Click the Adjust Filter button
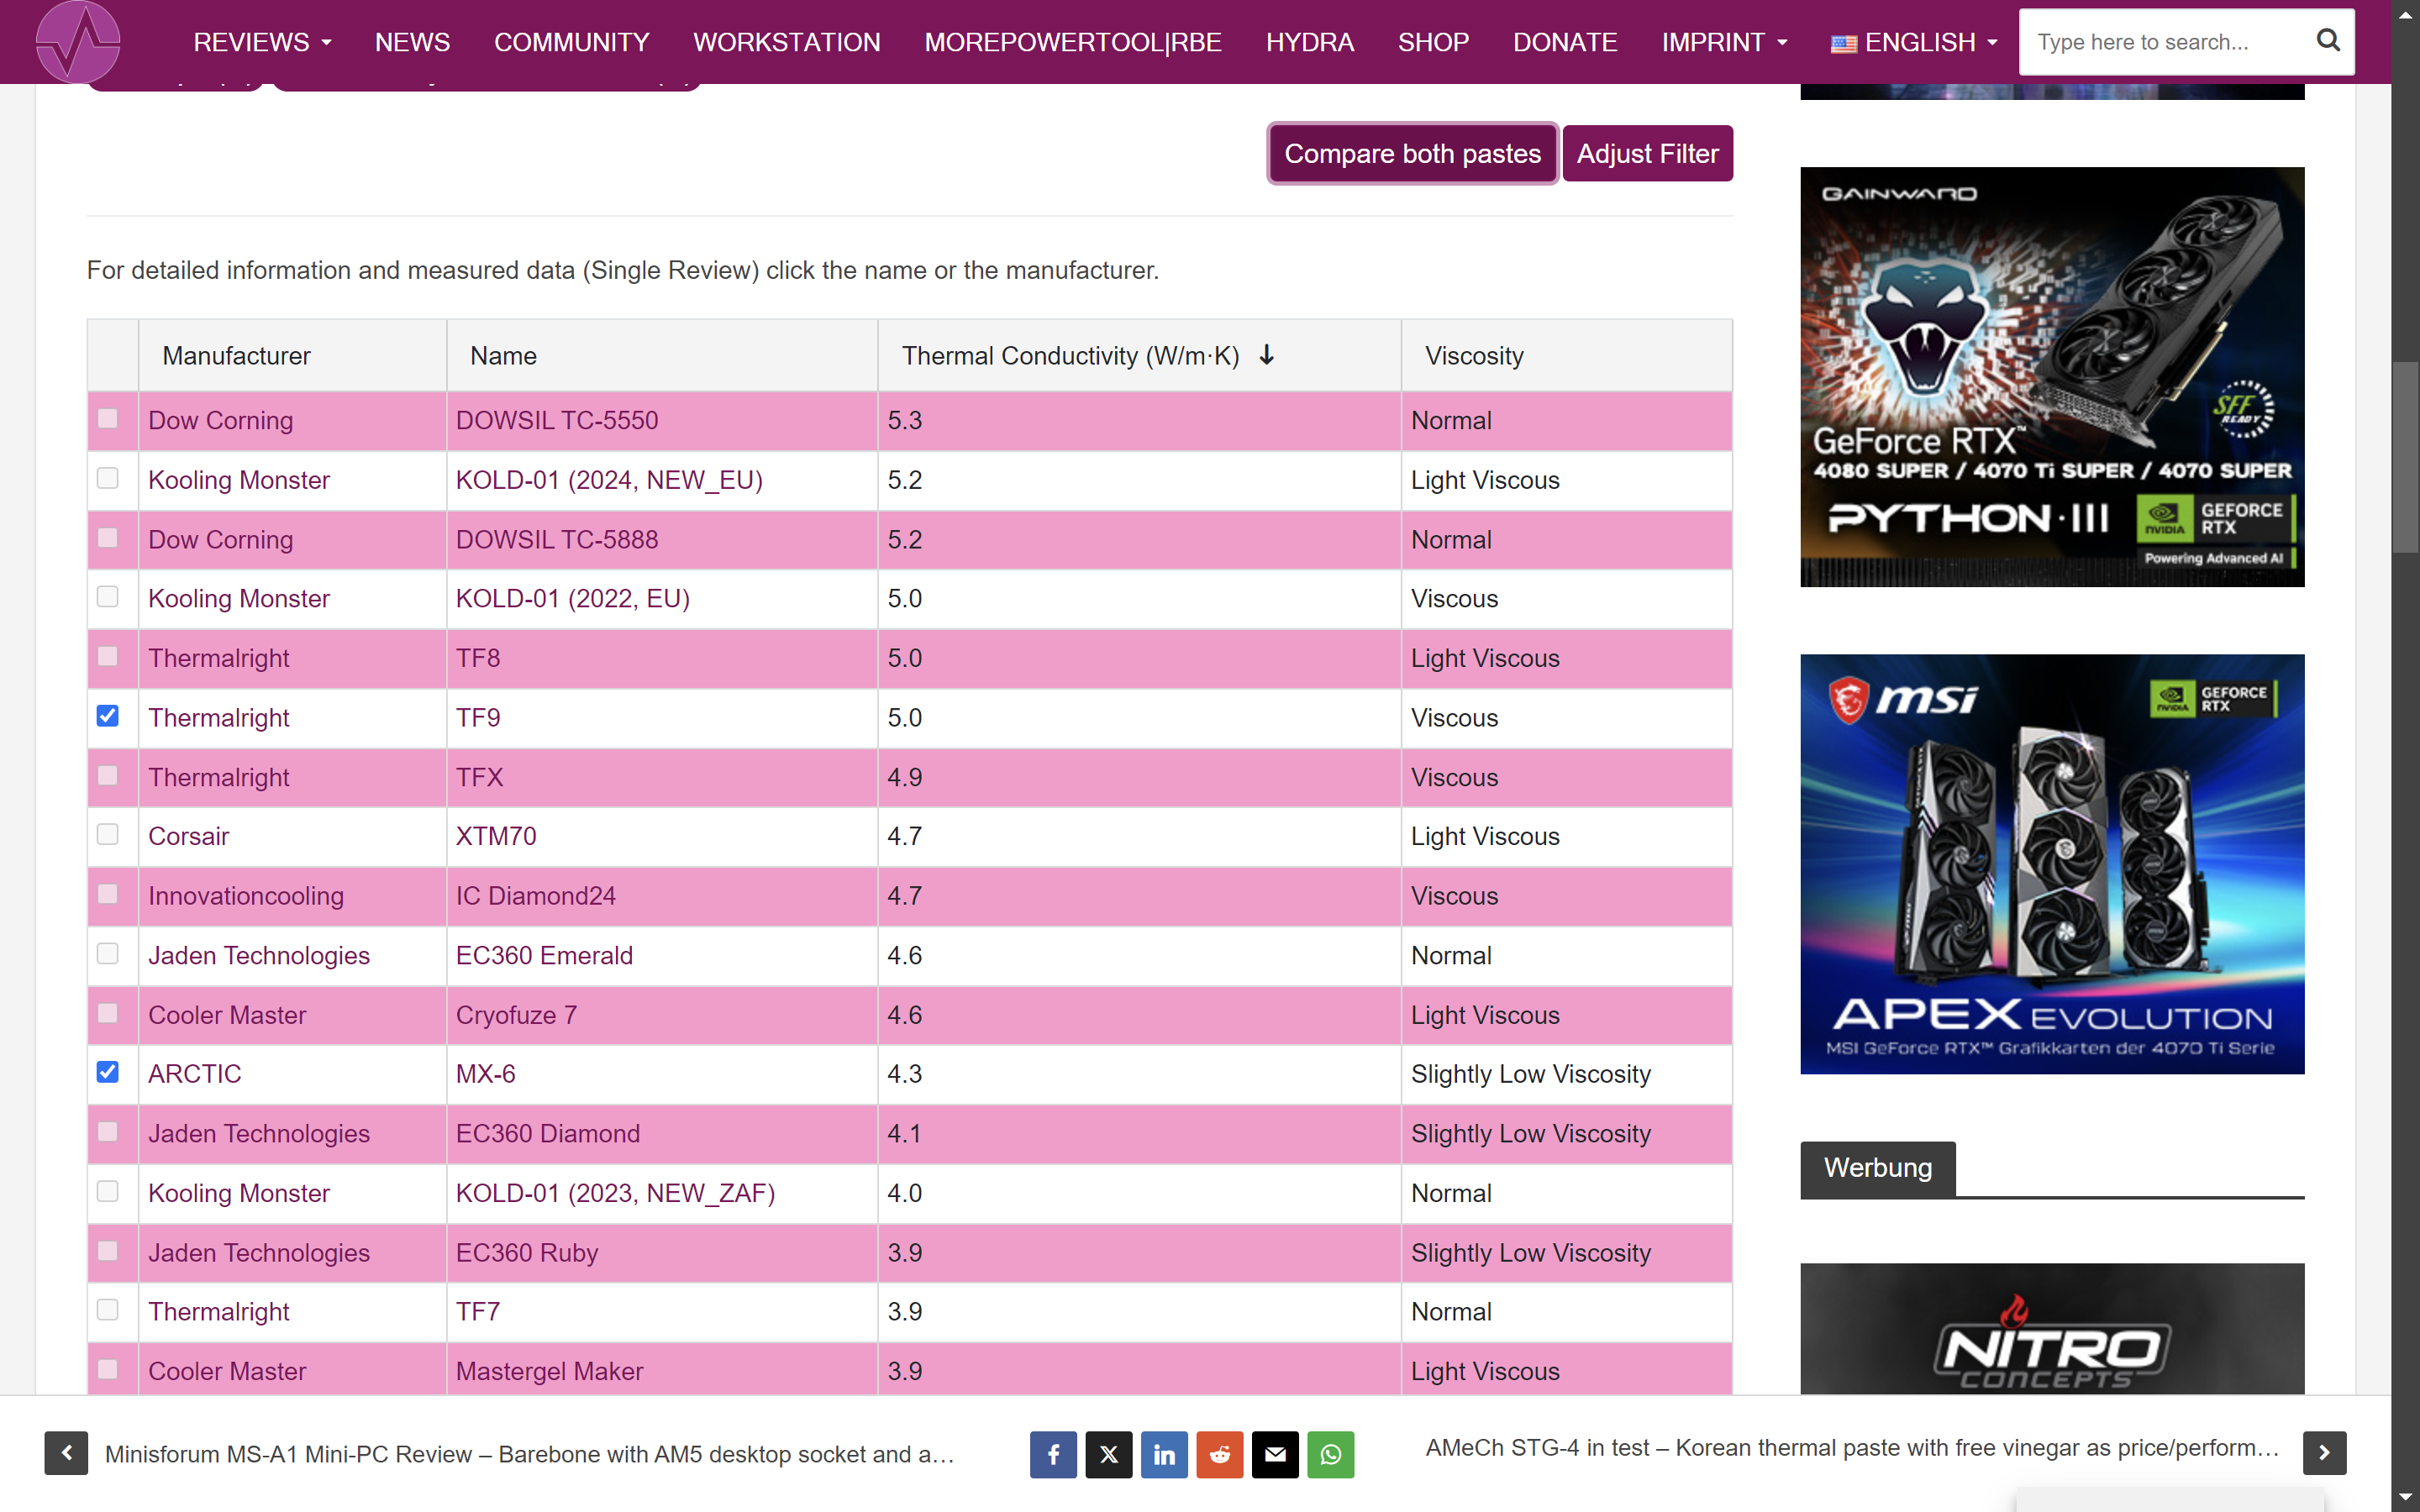The width and height of the screenshot is (2420, 1512). click(x=1647, y=154)
